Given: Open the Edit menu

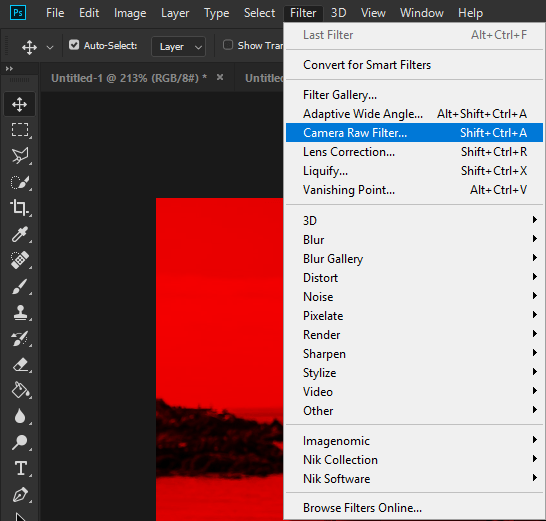Looking at the screenshot, I should coord(89,13).
